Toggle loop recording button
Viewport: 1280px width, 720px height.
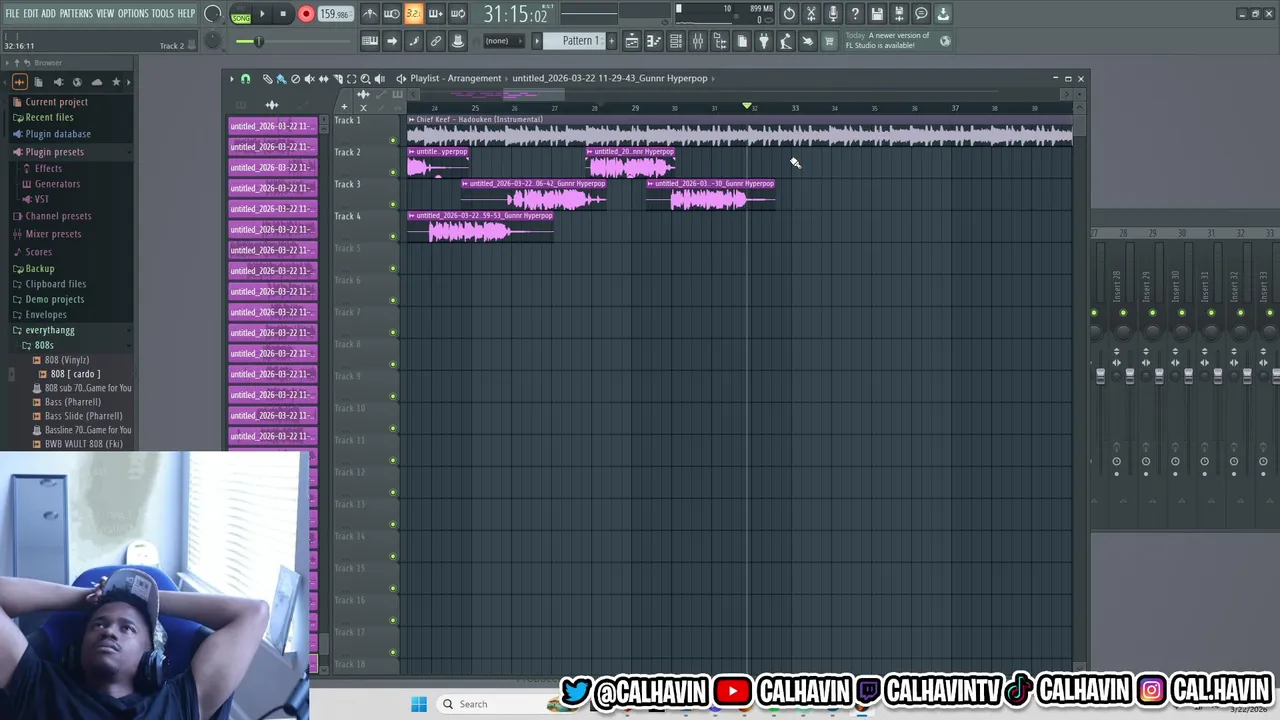point(458,14)
